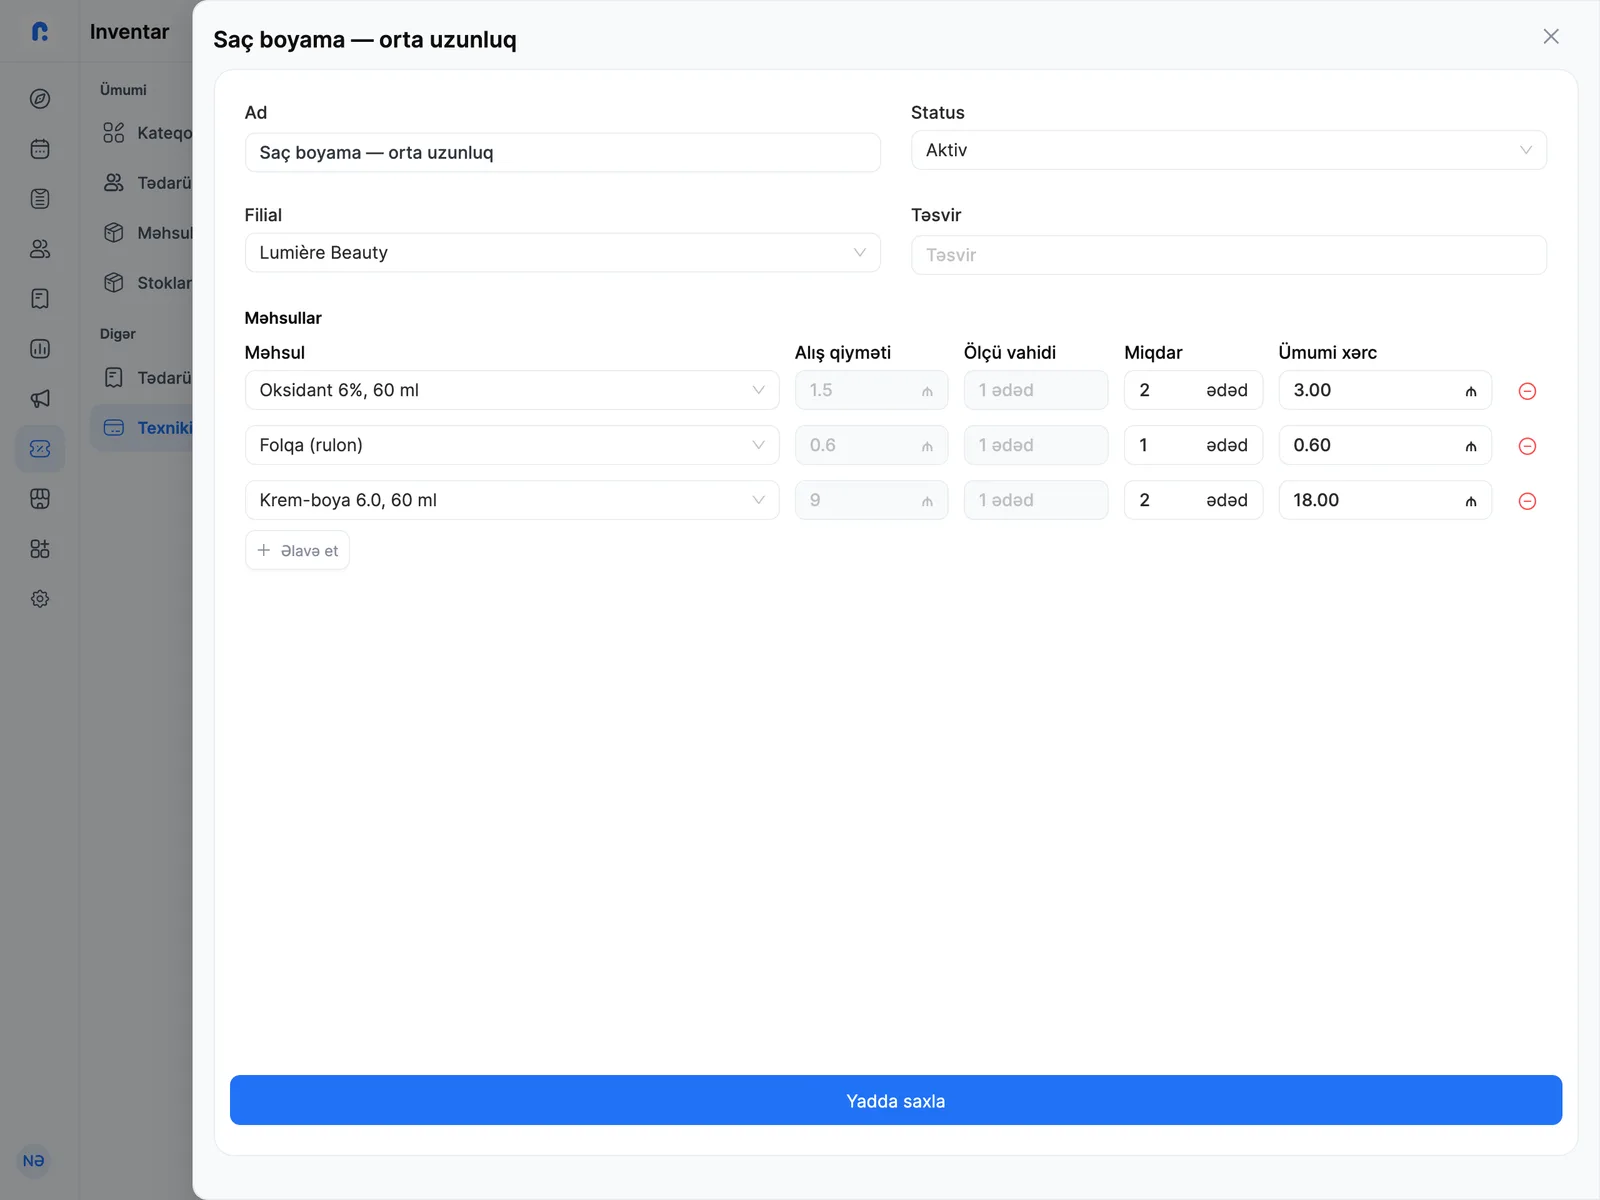Screen dimensions: 1600x1200
Task: Remove the Oksidant 6%, 60 ml product row
Action: [1527, 391]
